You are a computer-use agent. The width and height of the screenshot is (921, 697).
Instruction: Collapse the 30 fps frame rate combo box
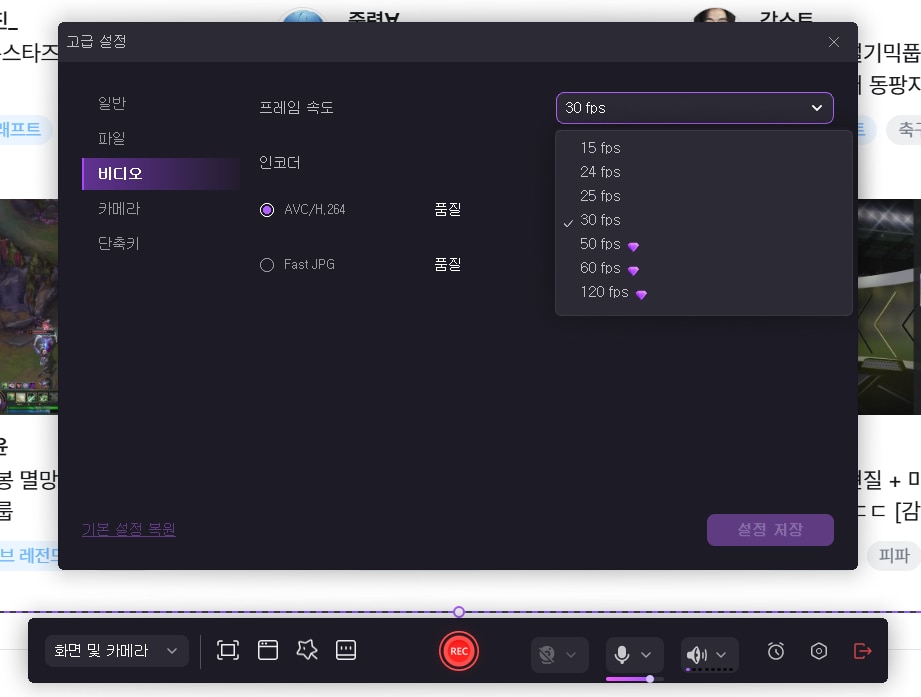coord(694,108)
